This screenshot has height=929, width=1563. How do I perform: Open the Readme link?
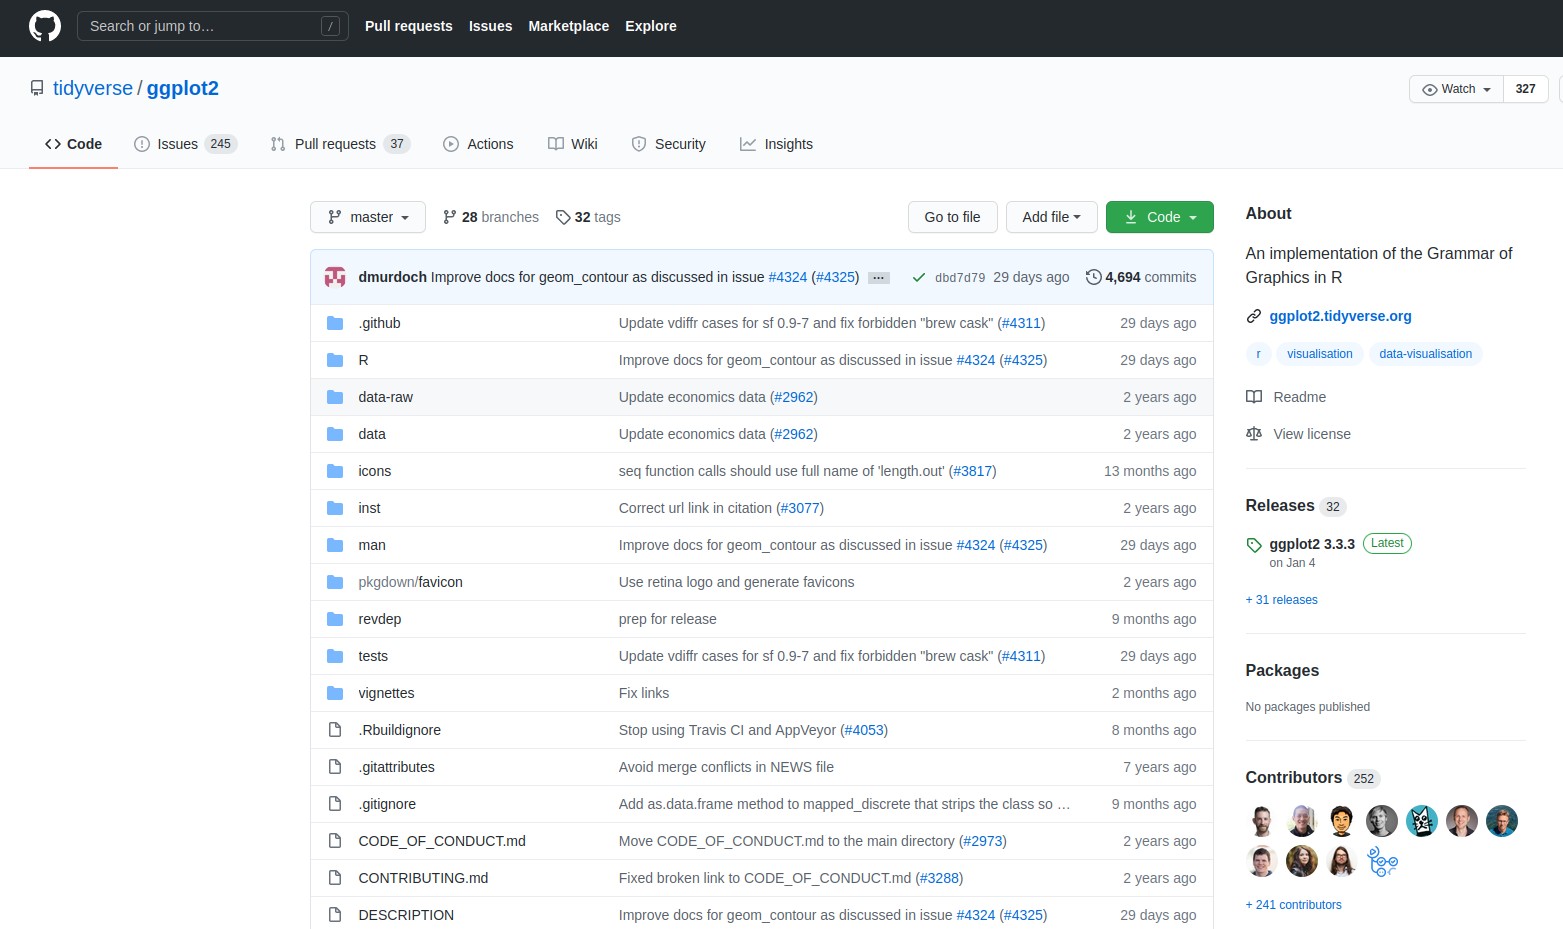pyautogui.click(x=1300, y=397)
